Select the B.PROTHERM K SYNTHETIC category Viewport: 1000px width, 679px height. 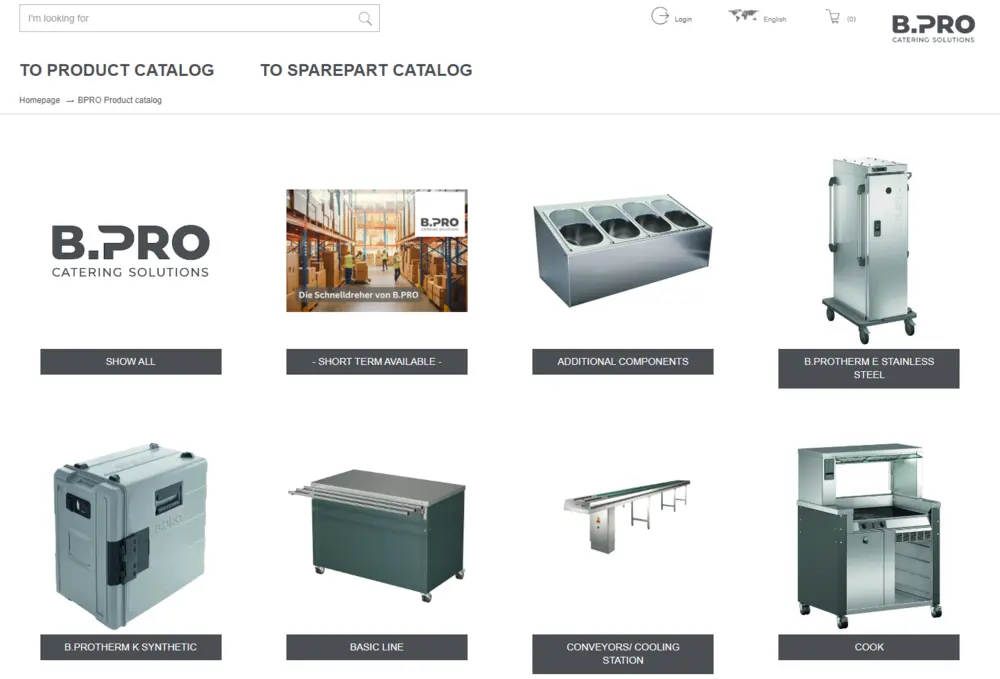pos(130,647)
